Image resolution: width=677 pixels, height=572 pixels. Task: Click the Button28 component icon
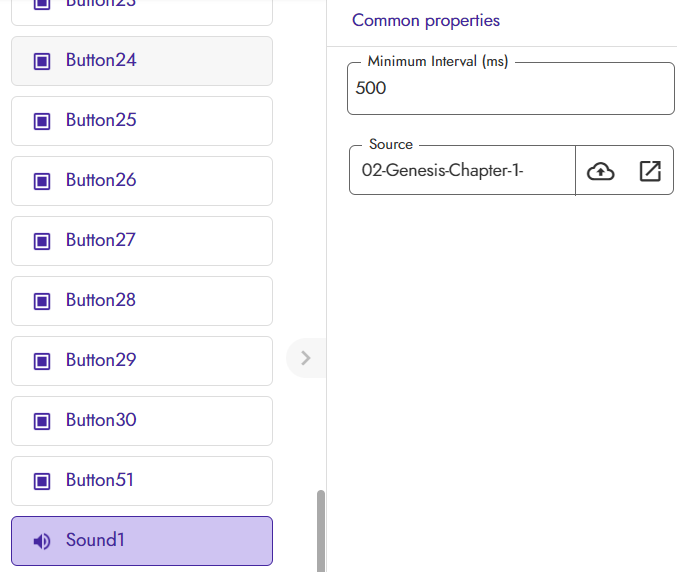click(x=42, y=301)
